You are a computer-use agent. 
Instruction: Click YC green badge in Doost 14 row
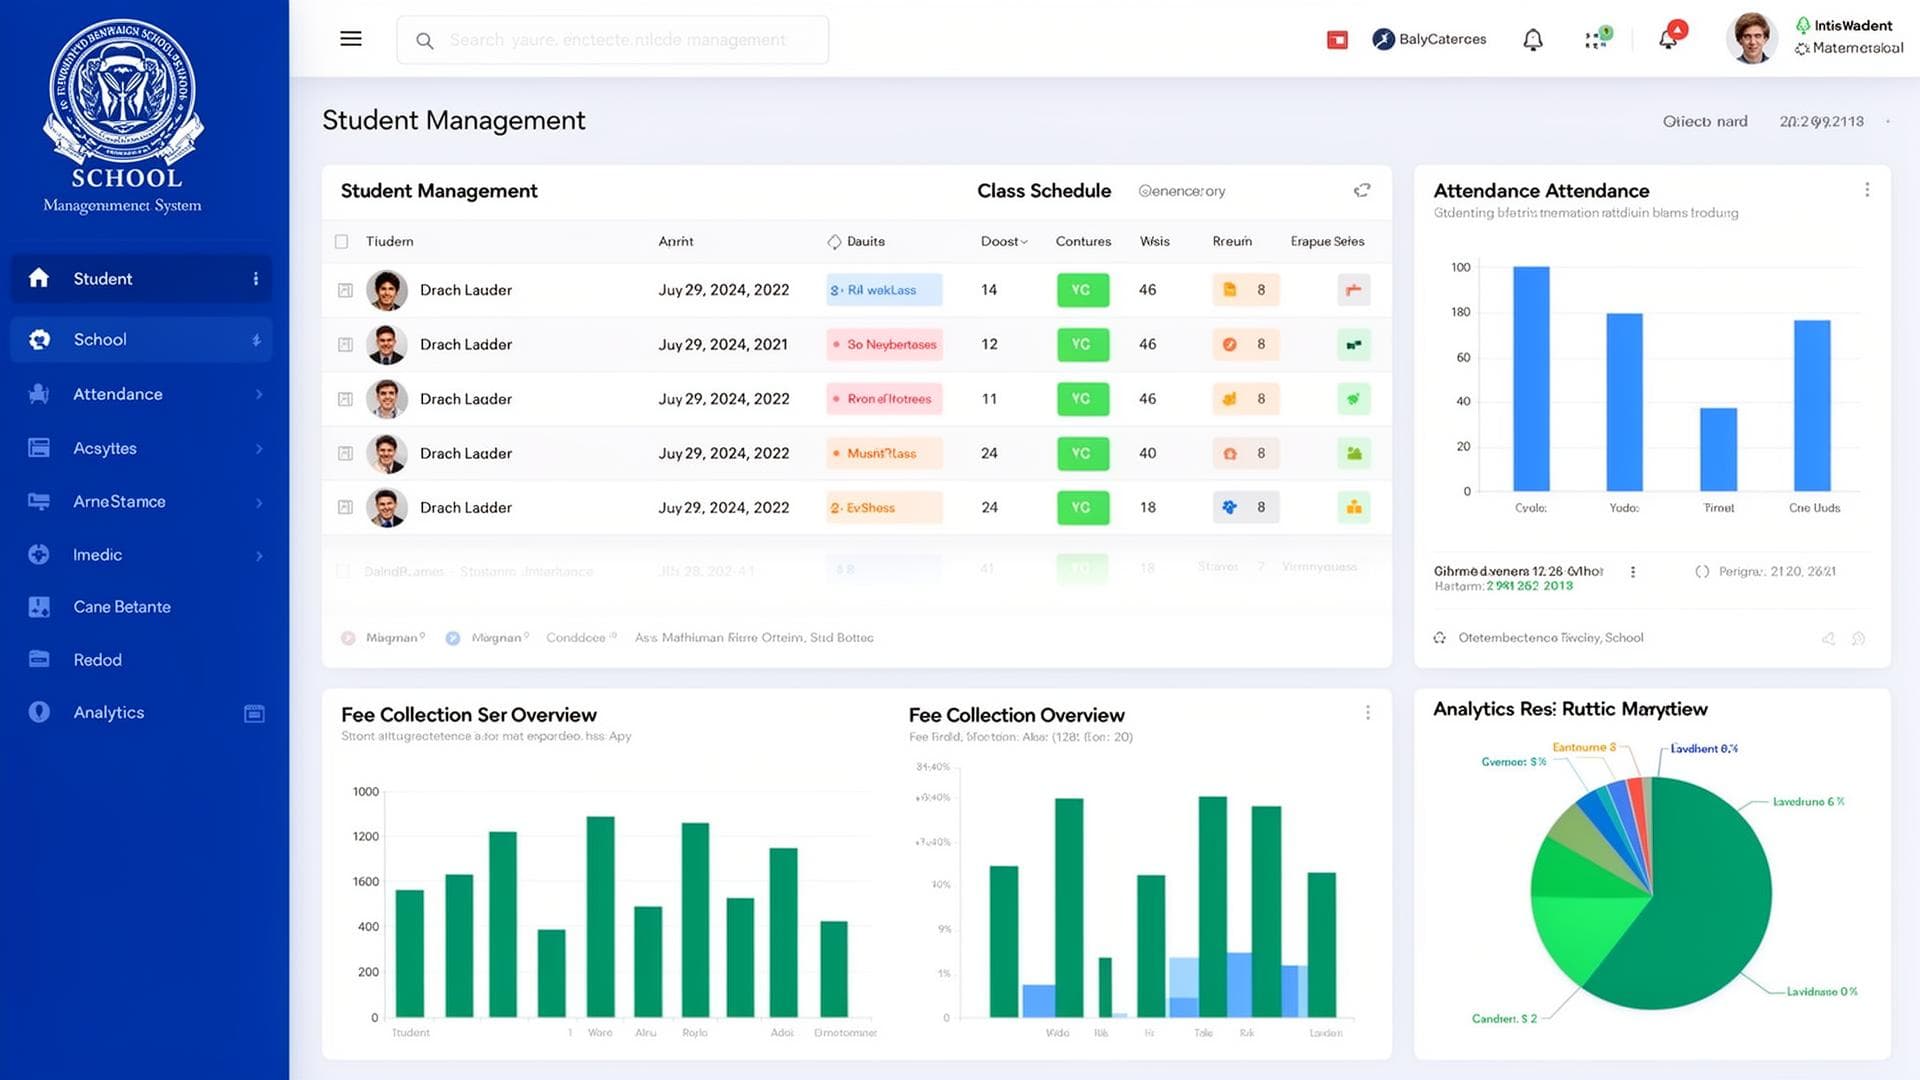[x=1082, y=290]
